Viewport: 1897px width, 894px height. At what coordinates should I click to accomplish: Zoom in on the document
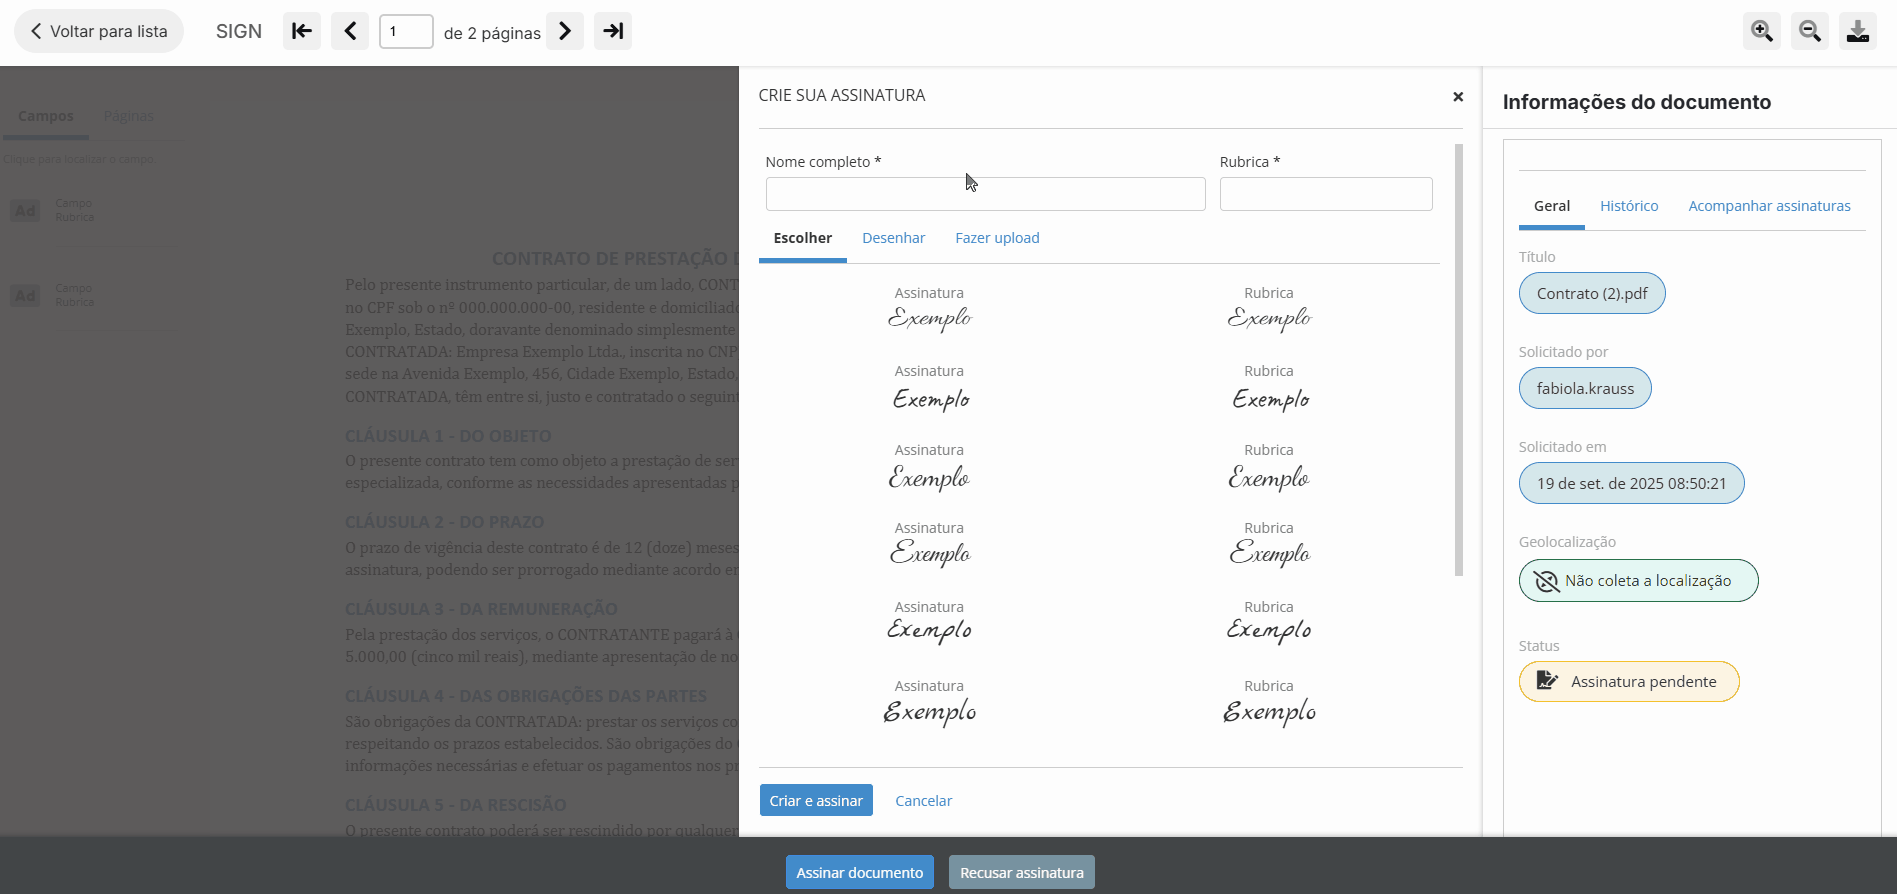pyautogui.click(x=1762, y=31)
